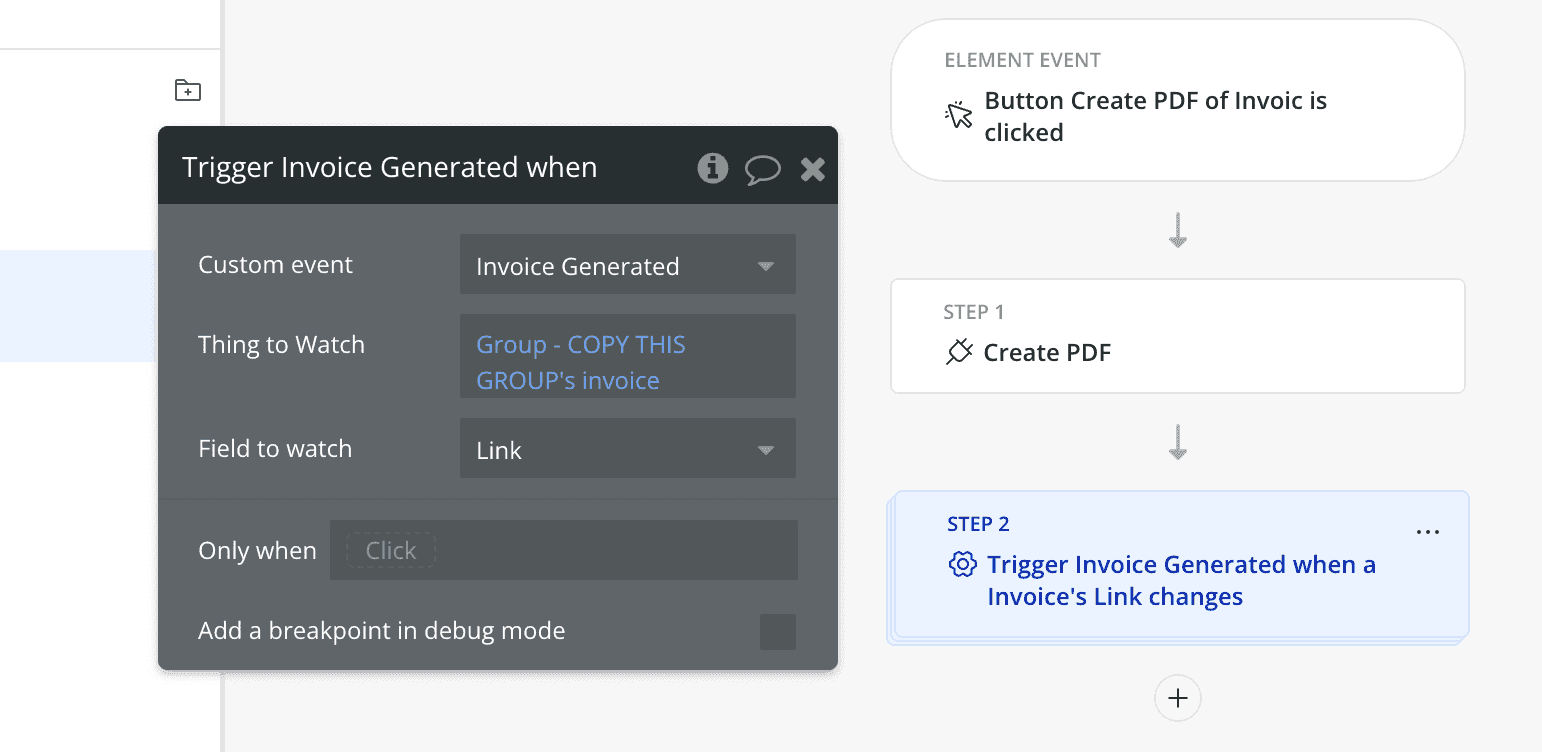This screenshot has height=752, width=1542.
Task: Click the panel title Trigger Invoice Generated when
Action: coord(389,168)
